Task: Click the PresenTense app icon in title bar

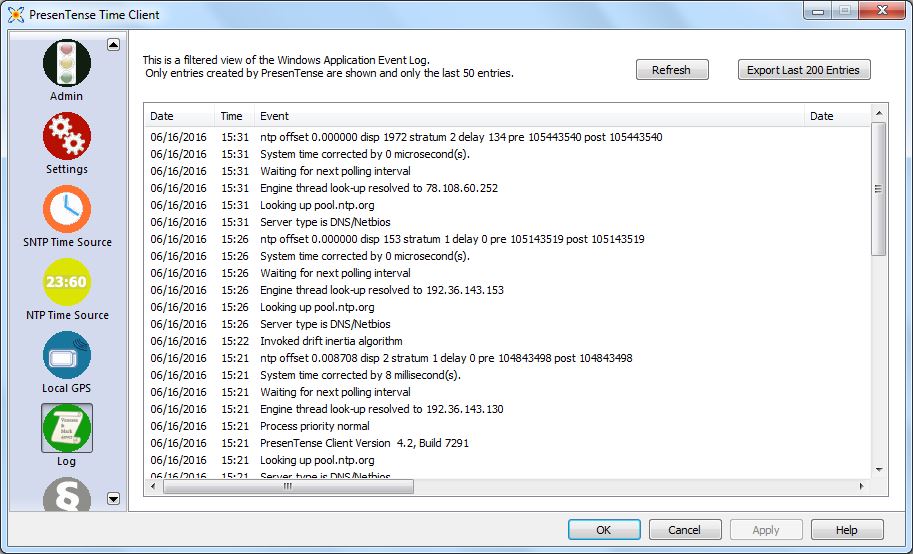Action: tap(16, 15)
